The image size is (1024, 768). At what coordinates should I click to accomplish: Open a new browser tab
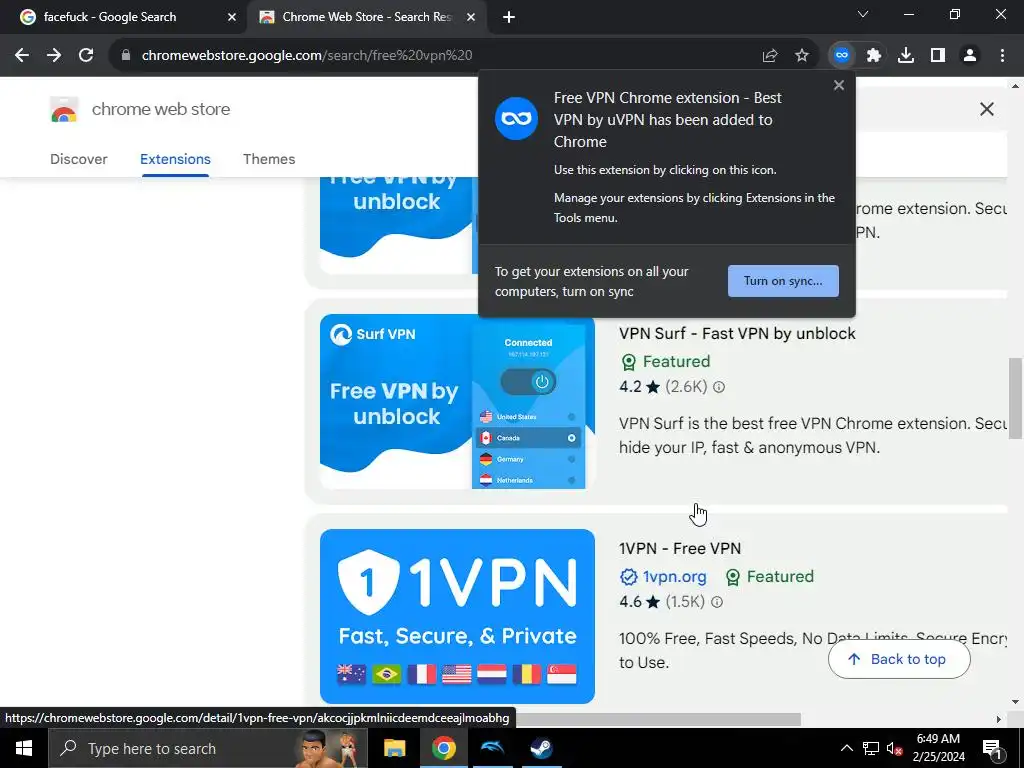pos(509,17)
